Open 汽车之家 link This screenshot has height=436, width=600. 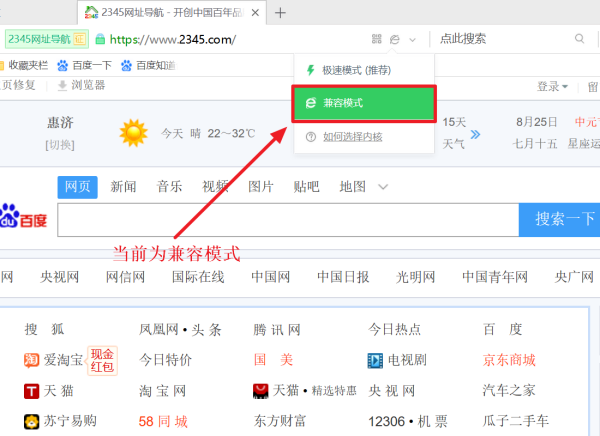[509, 390]
